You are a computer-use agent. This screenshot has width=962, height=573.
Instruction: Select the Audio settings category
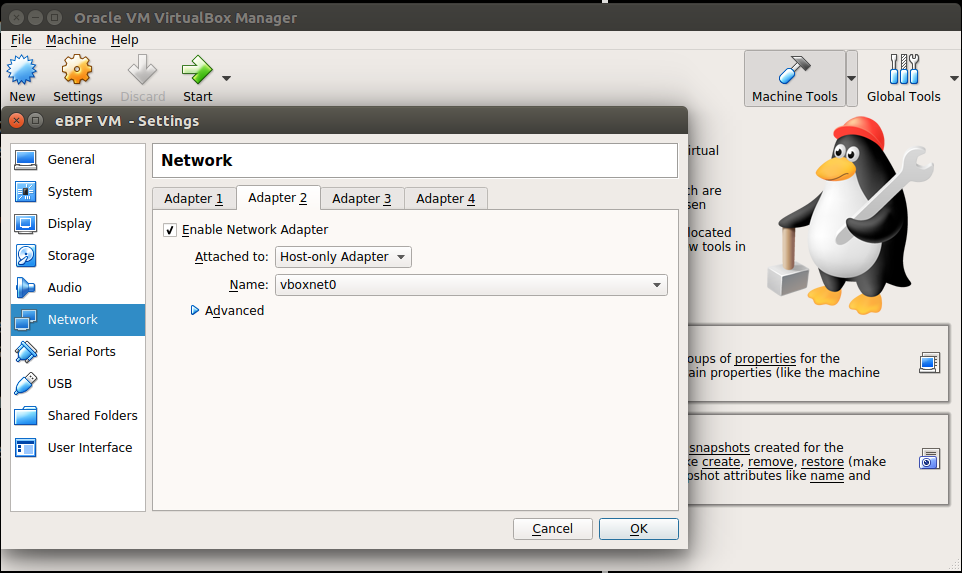[x=78, y=287]
